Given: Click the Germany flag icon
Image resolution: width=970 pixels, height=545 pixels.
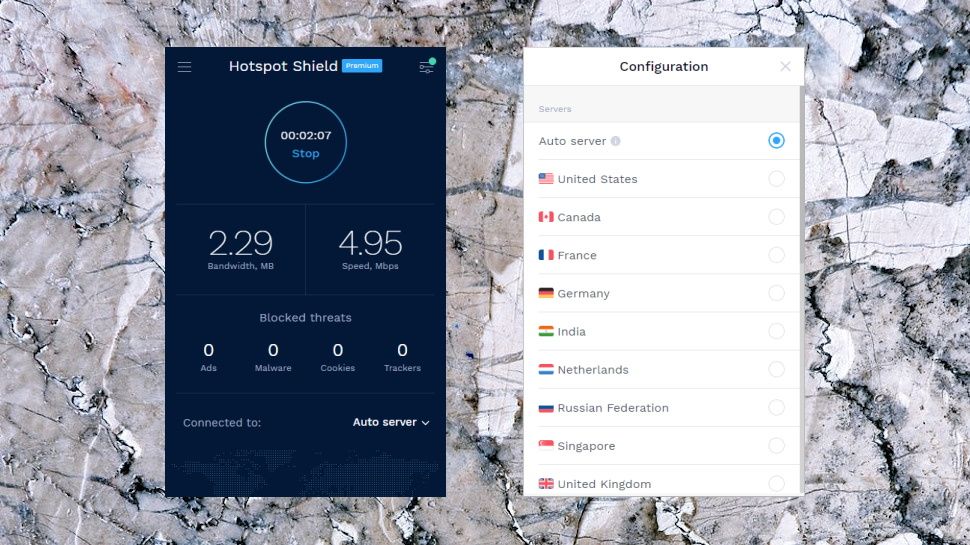Looking at the screenshot, I should click(x=546, y=293).
